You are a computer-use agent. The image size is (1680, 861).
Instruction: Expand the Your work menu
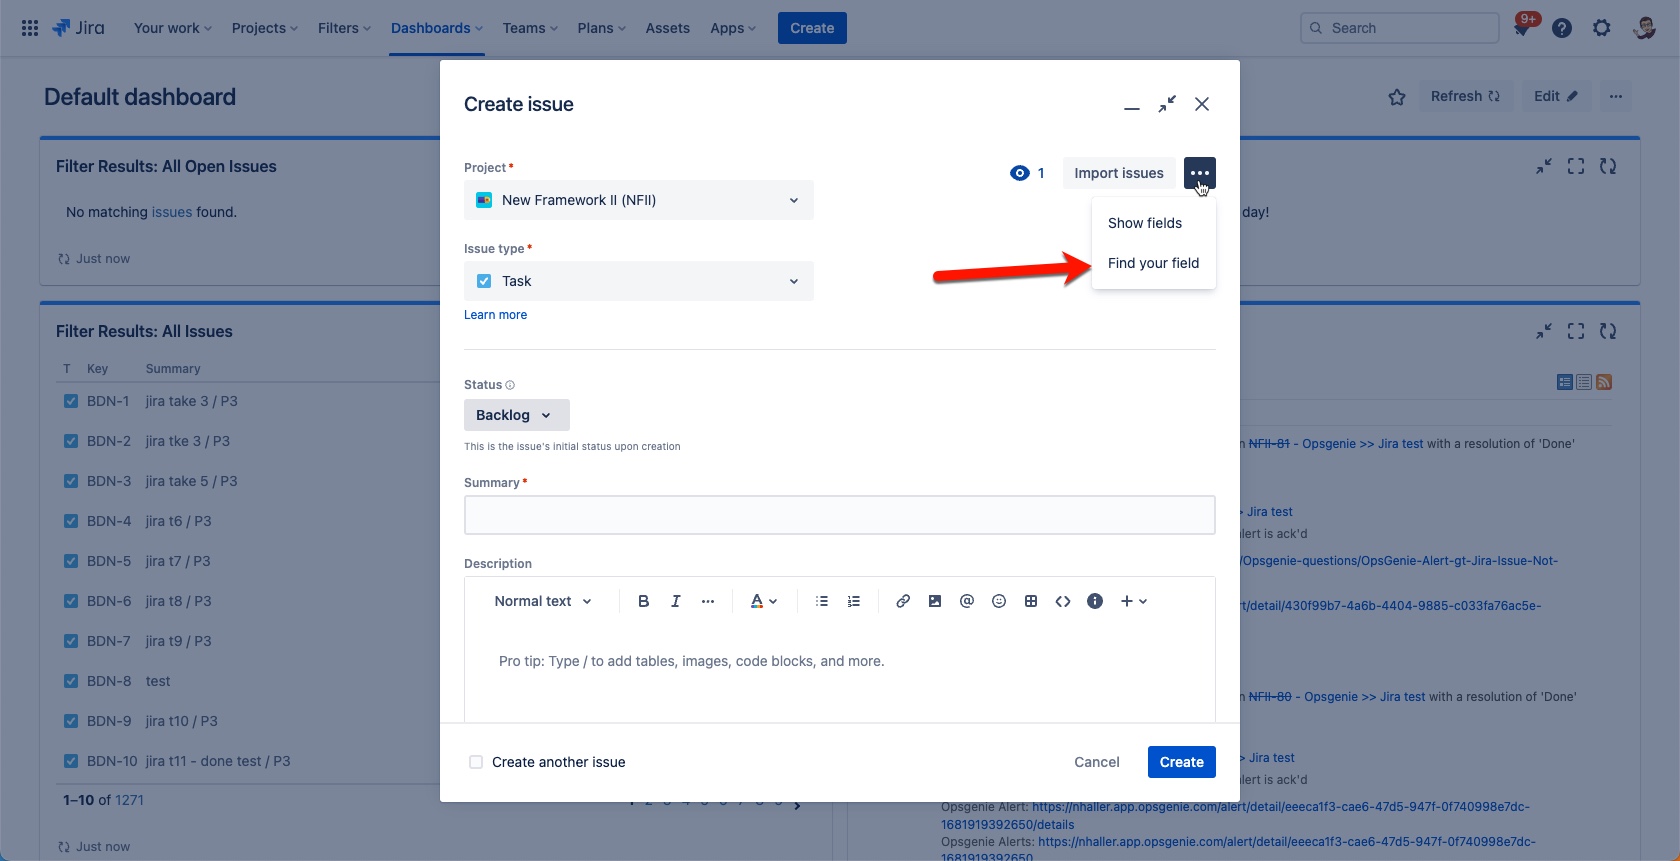pyautogui.click(x=173, y=28)
